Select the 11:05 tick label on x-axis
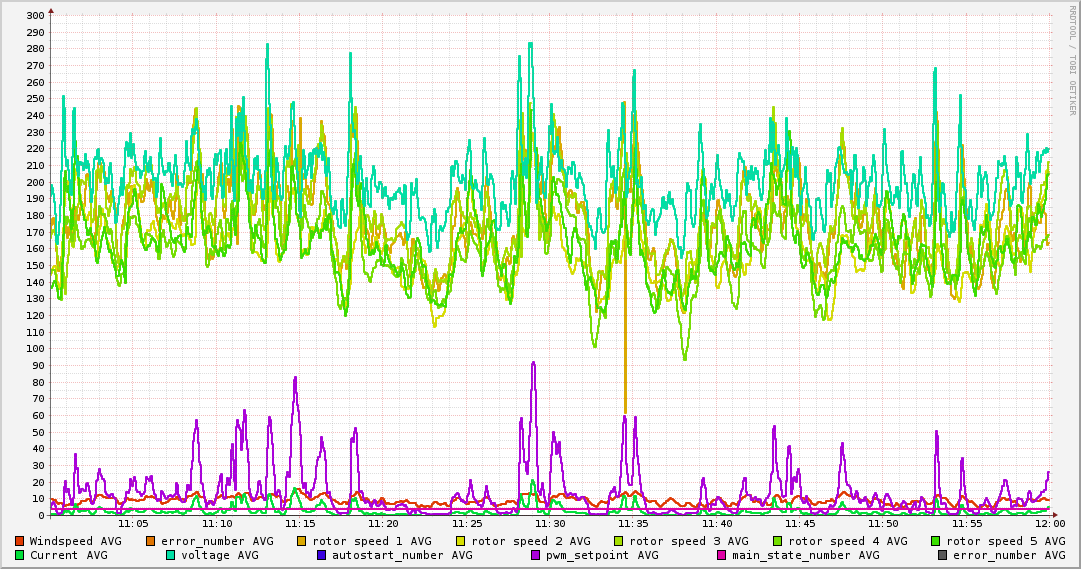 pyautogui.click(x=133, y=523)
